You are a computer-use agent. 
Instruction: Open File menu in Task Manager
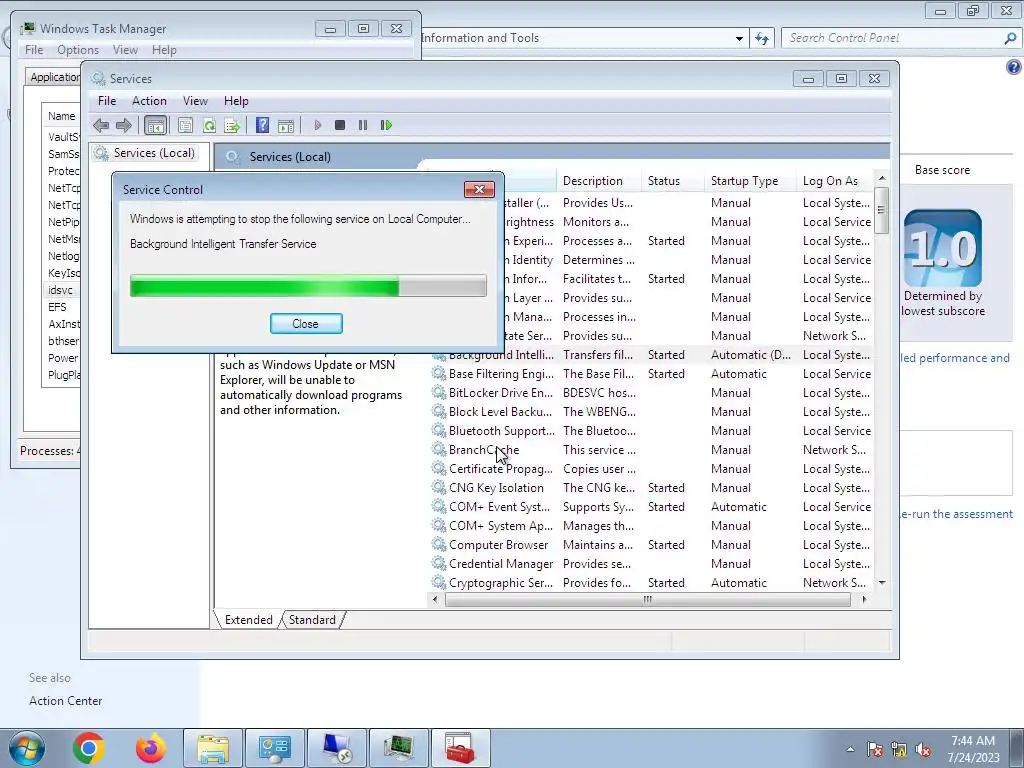pyautogui.click(x=34, y=50)
